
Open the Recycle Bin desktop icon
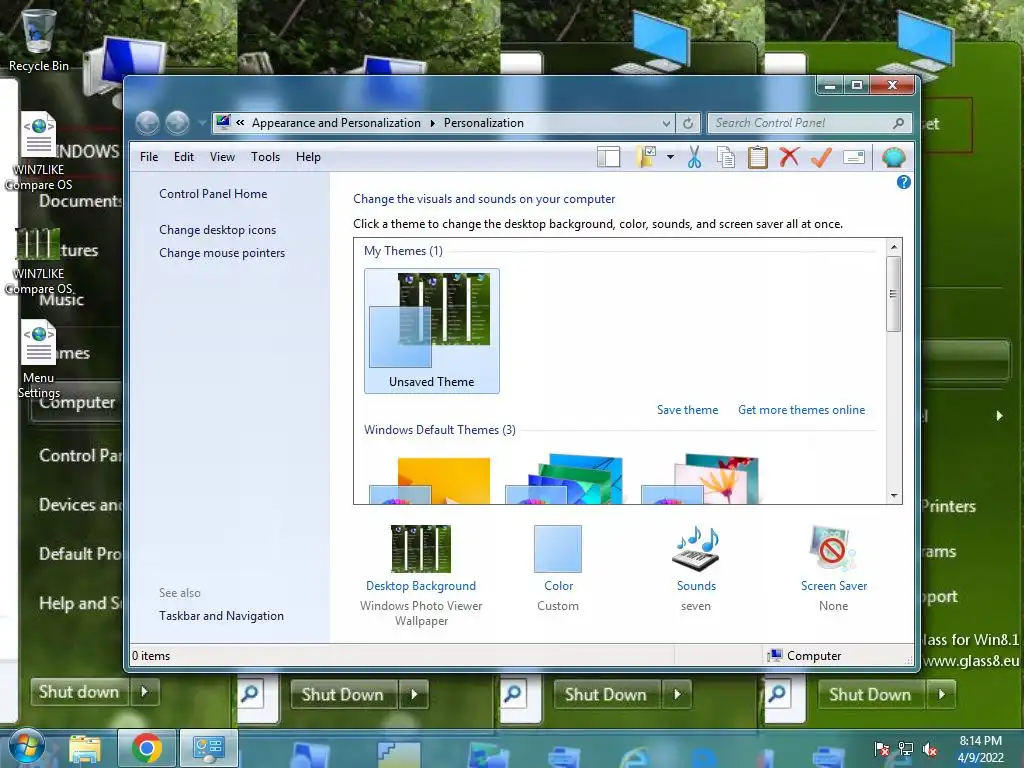tap(39, 39)
